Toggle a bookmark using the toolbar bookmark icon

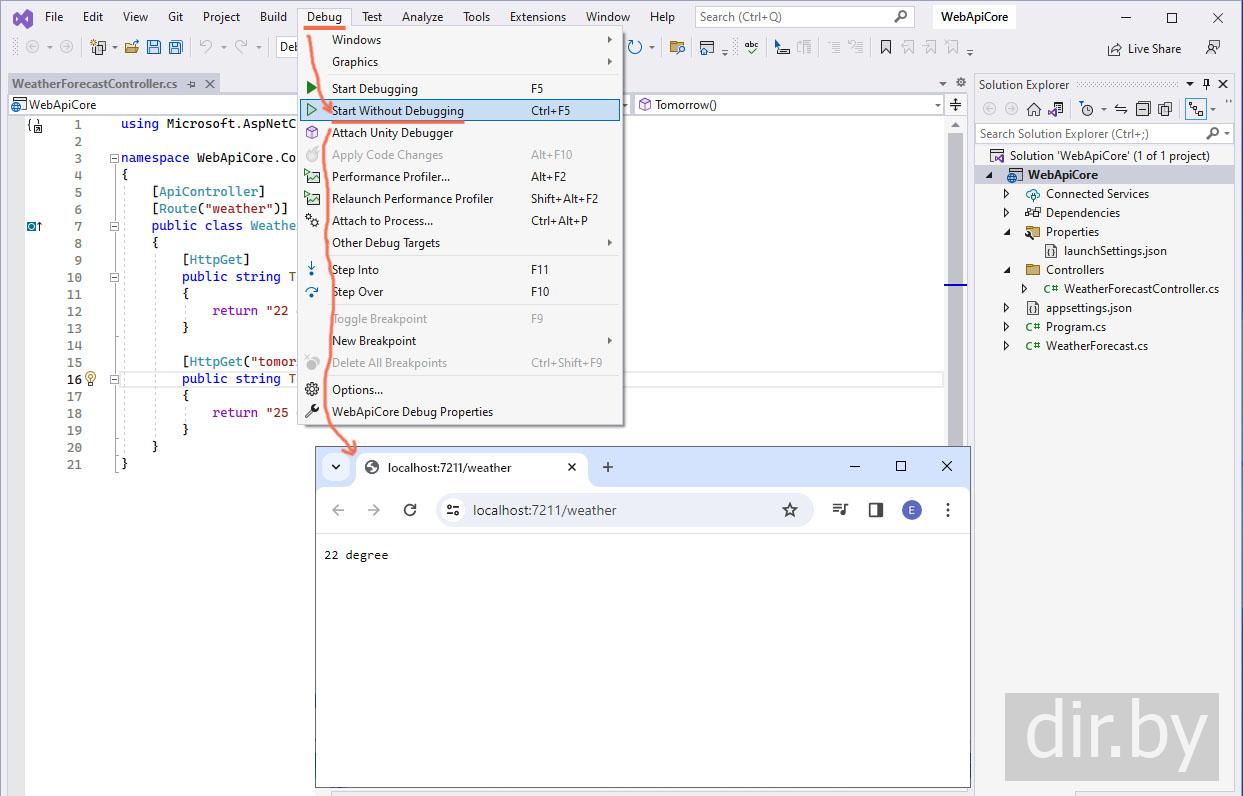coord(886,47)
